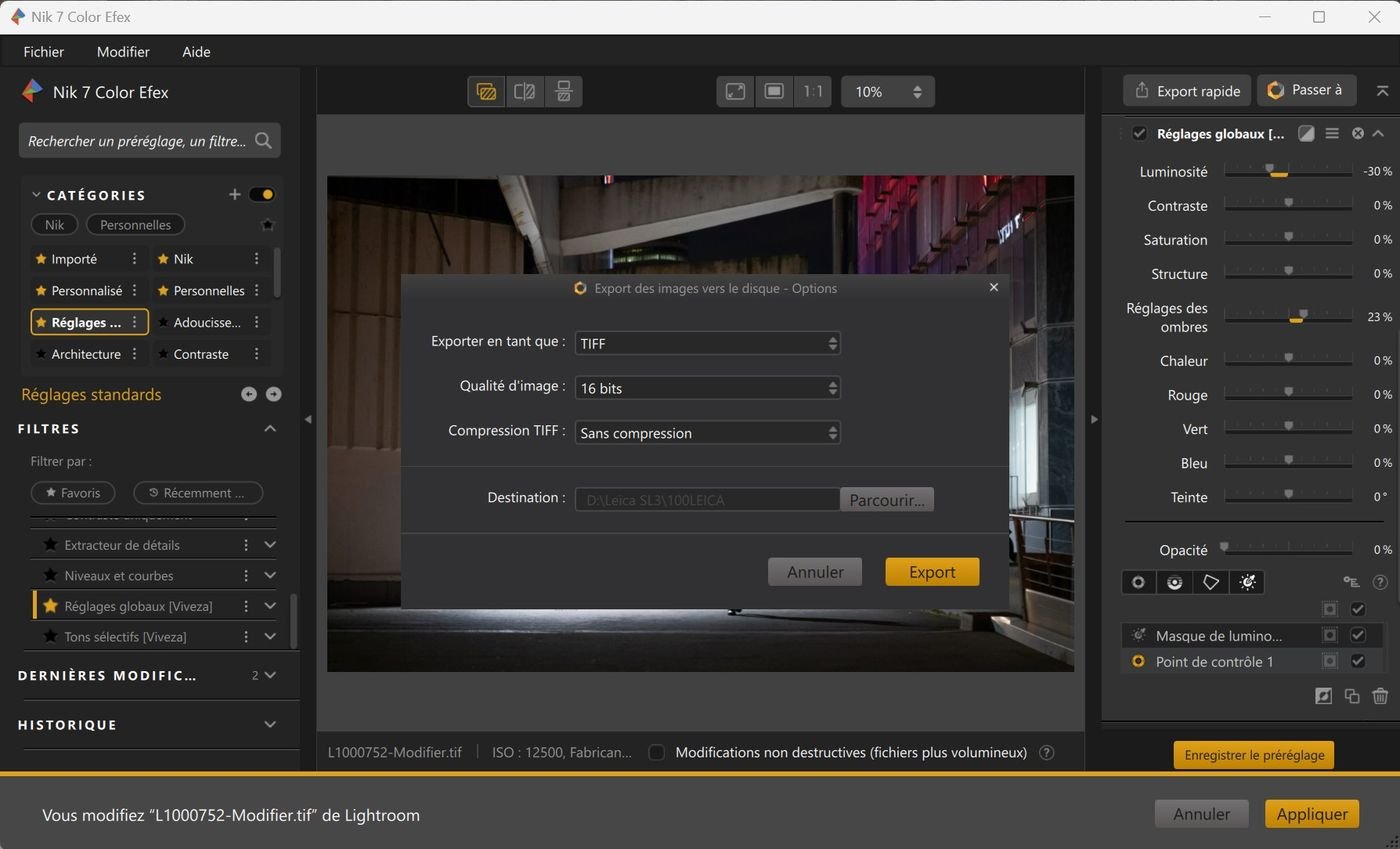Expand the Dernières modifications section
This screenshot has width=1400, height=849.
point(269,675)
